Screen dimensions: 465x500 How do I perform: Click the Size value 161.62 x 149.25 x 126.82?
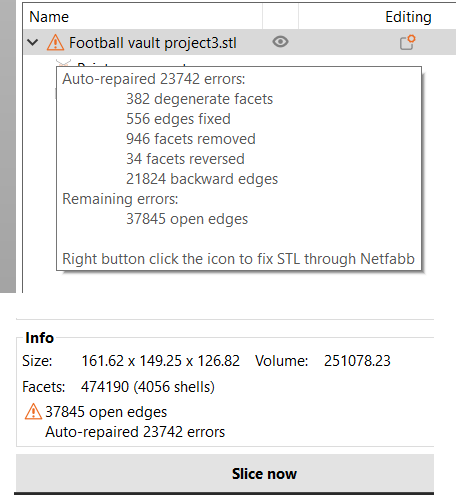[161, 361]
